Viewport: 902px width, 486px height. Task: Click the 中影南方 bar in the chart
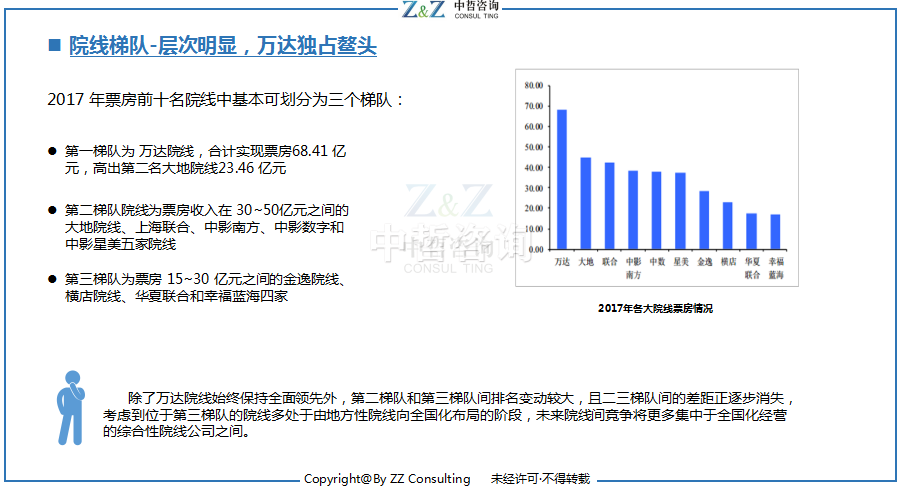[x=633, y=210]
